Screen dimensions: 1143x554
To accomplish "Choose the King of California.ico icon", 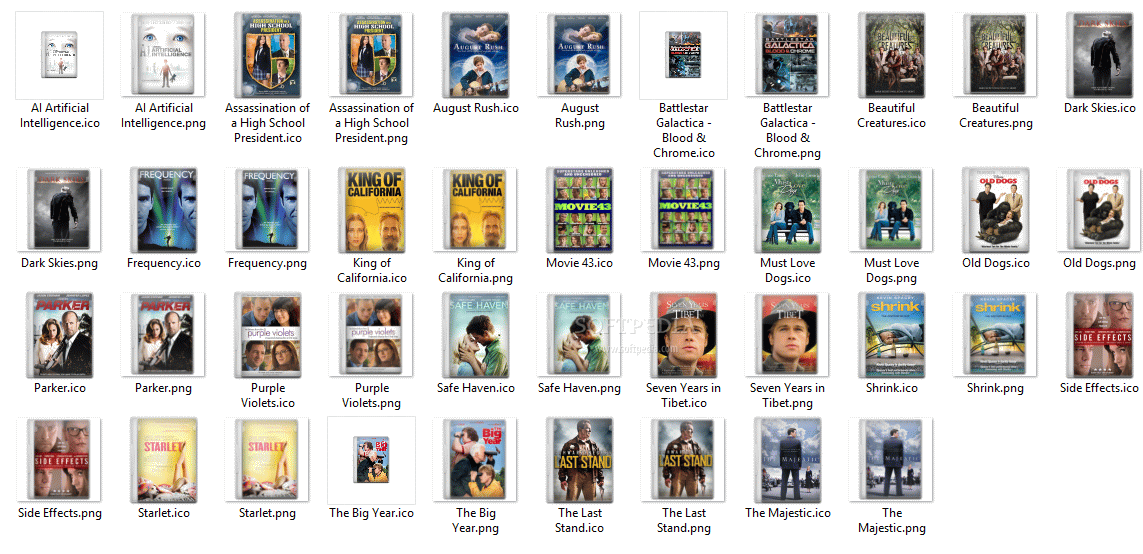I will point(371,210).
